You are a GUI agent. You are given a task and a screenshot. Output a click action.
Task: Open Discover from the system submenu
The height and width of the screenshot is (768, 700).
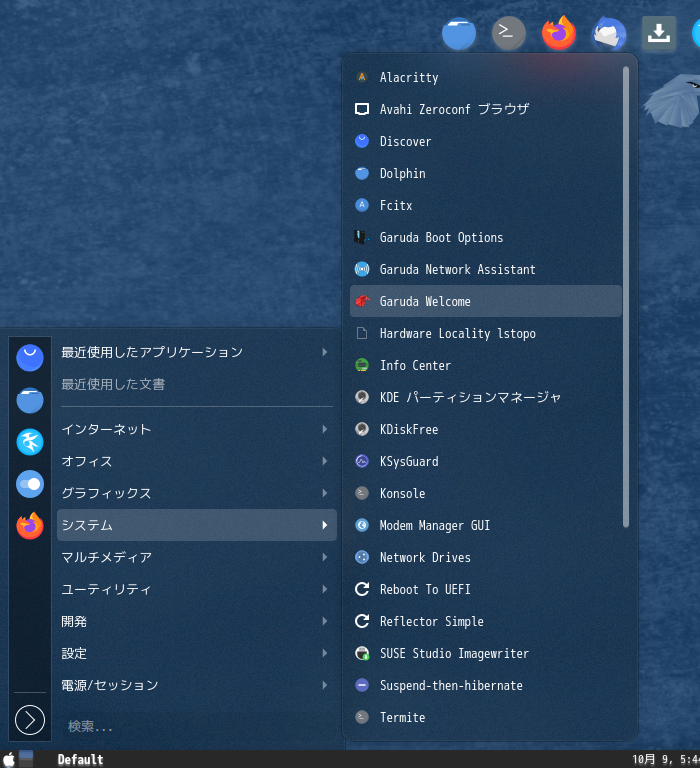485,142
